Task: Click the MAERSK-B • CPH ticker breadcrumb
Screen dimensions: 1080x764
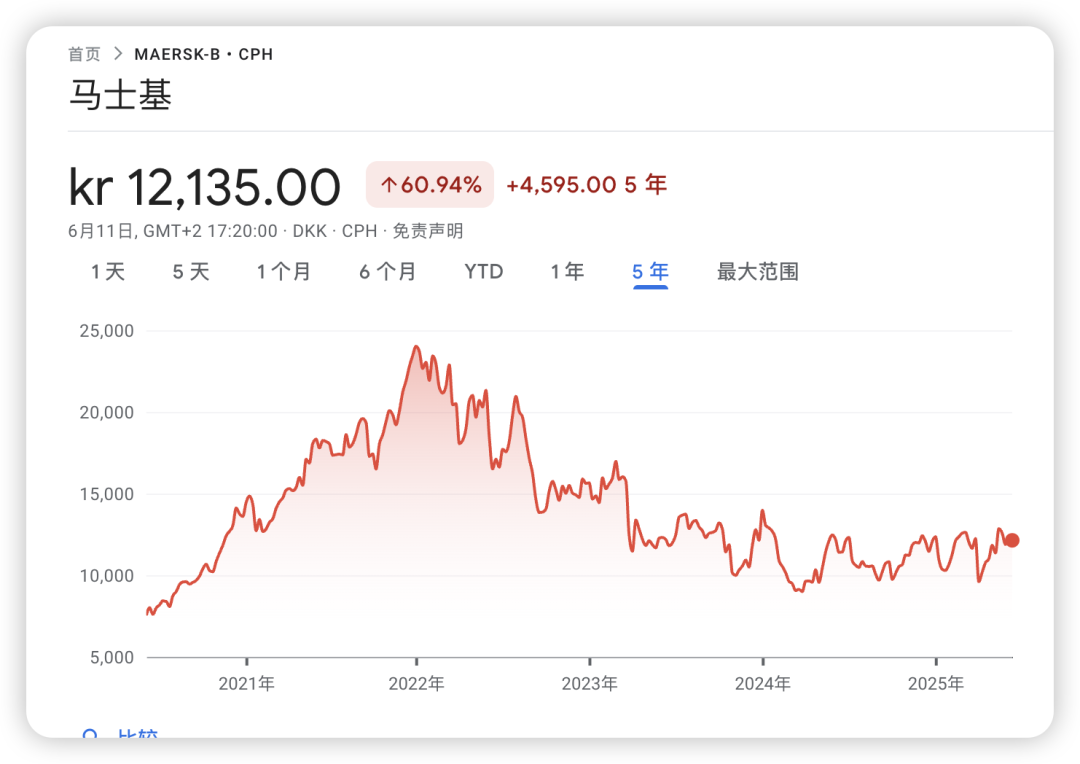Action: click(203, 54)
